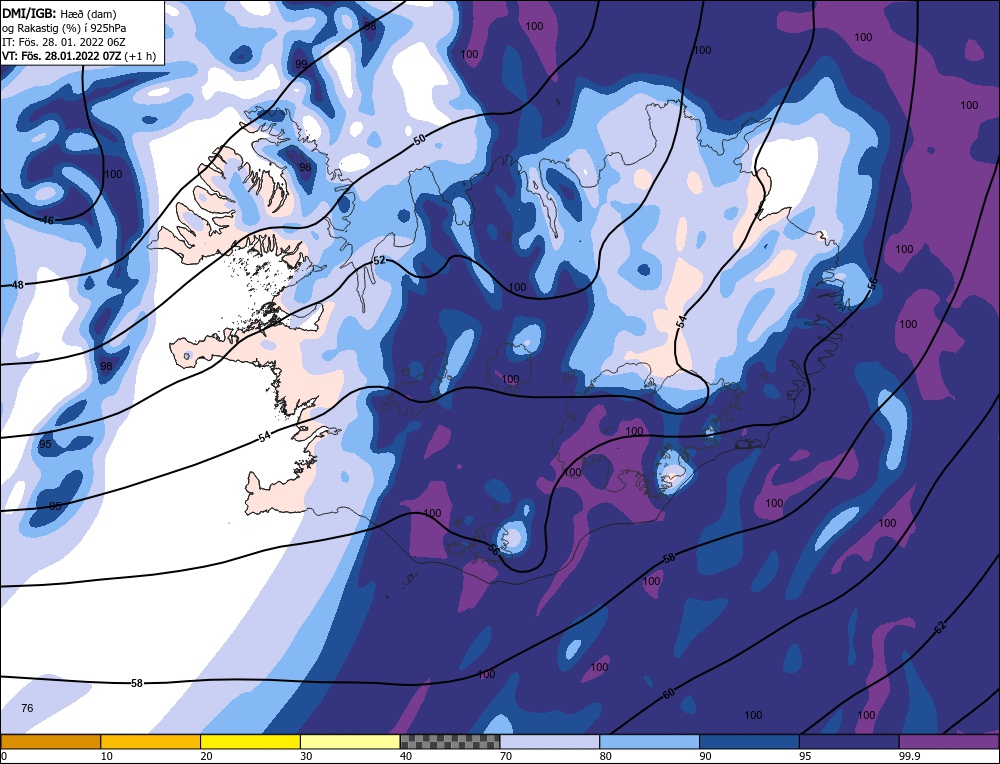Viewport: 1000px width, 764px height.
Task: Click the medium blue 90–95 legend swatch
Action: [749, 742]
